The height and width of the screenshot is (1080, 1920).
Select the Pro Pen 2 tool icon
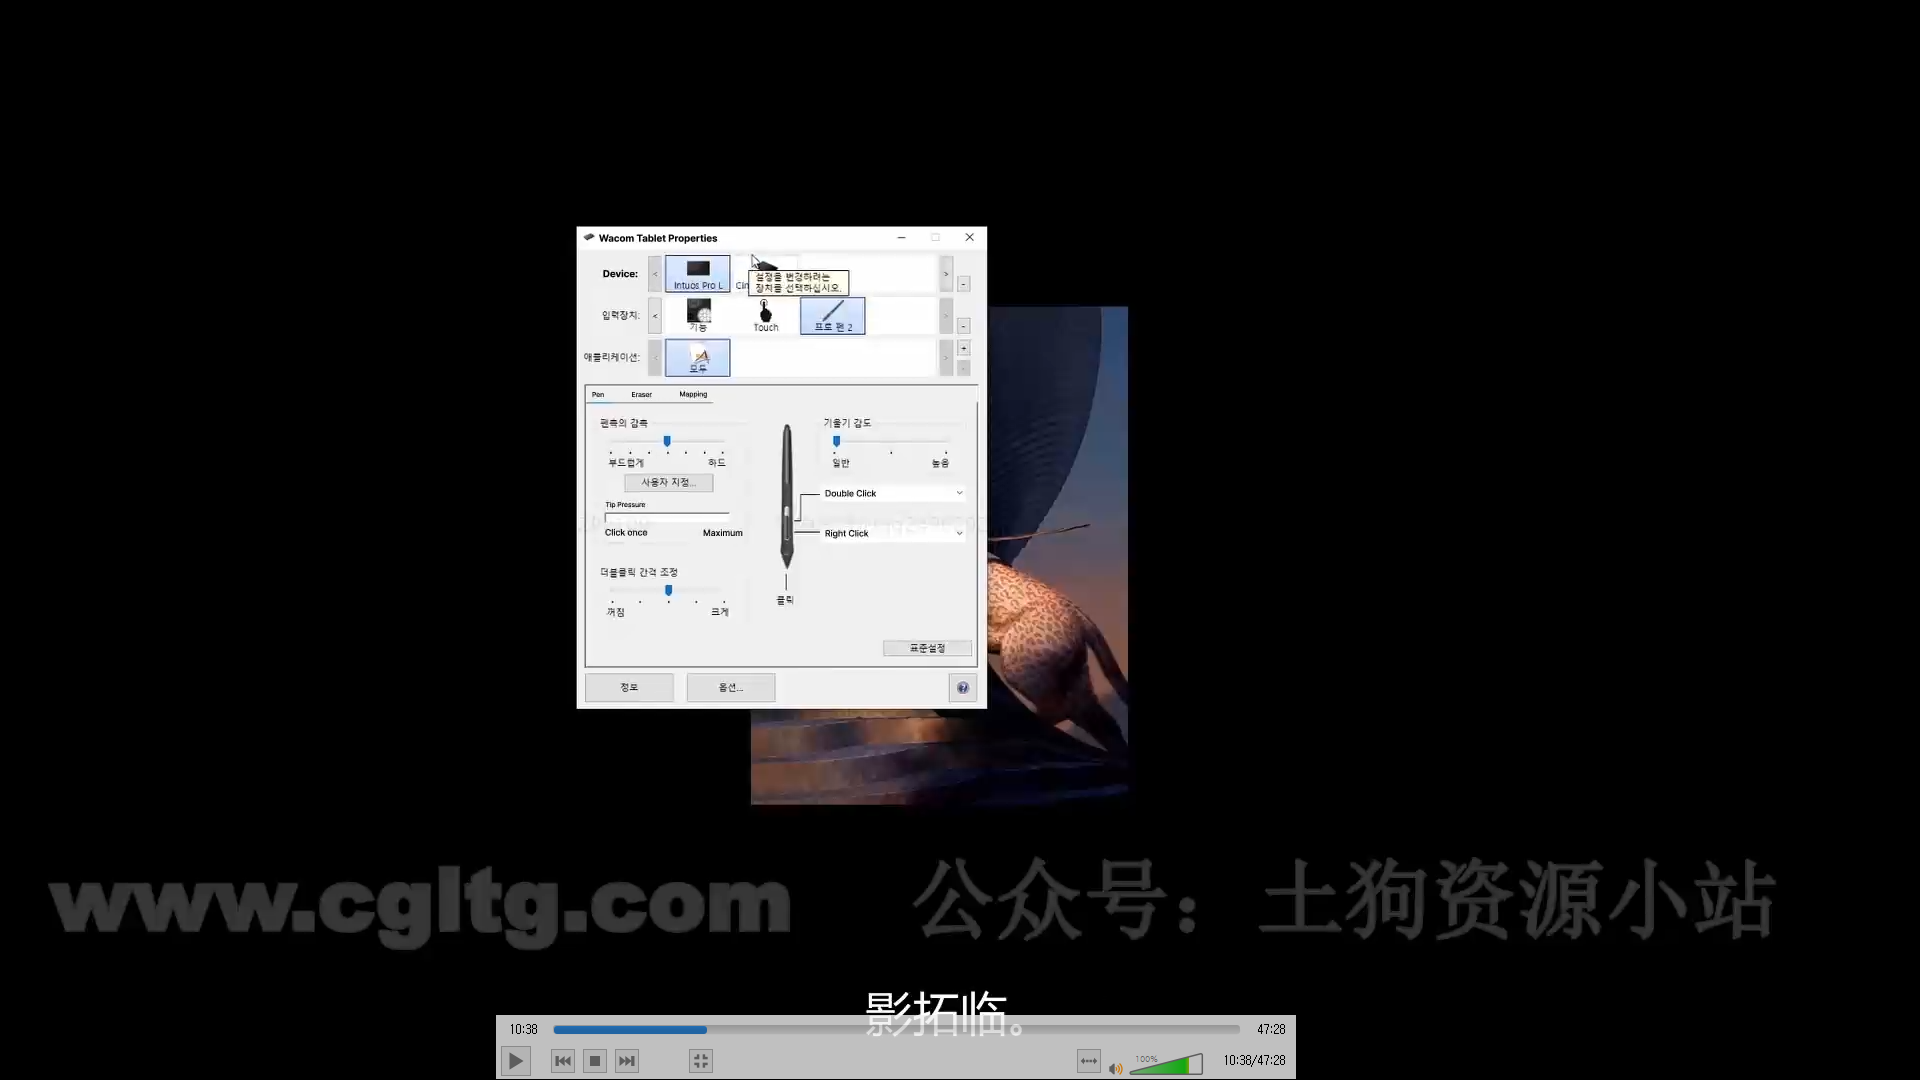(x=832, y=315)
